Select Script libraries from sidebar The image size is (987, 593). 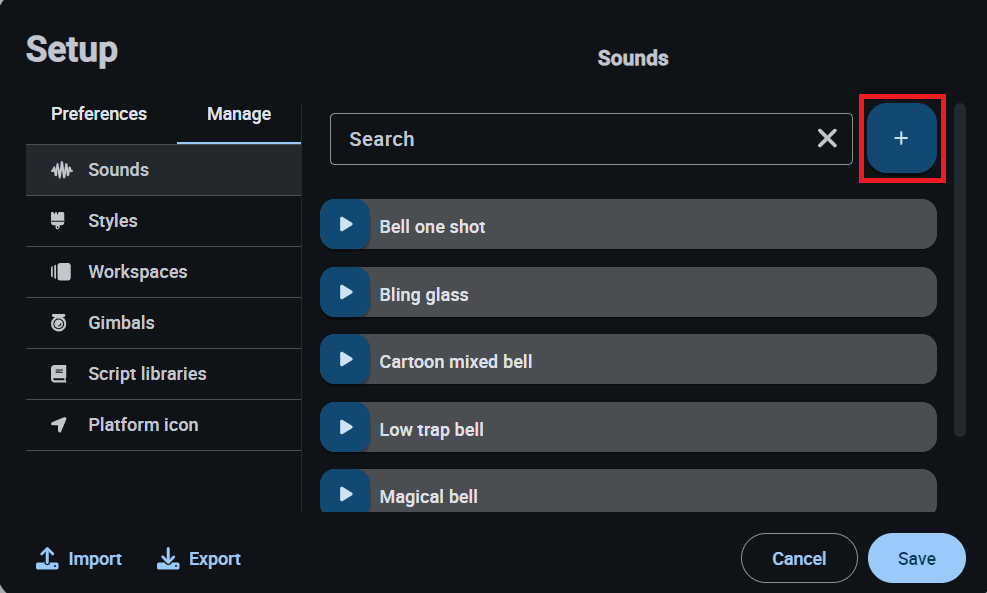(147, 374)
